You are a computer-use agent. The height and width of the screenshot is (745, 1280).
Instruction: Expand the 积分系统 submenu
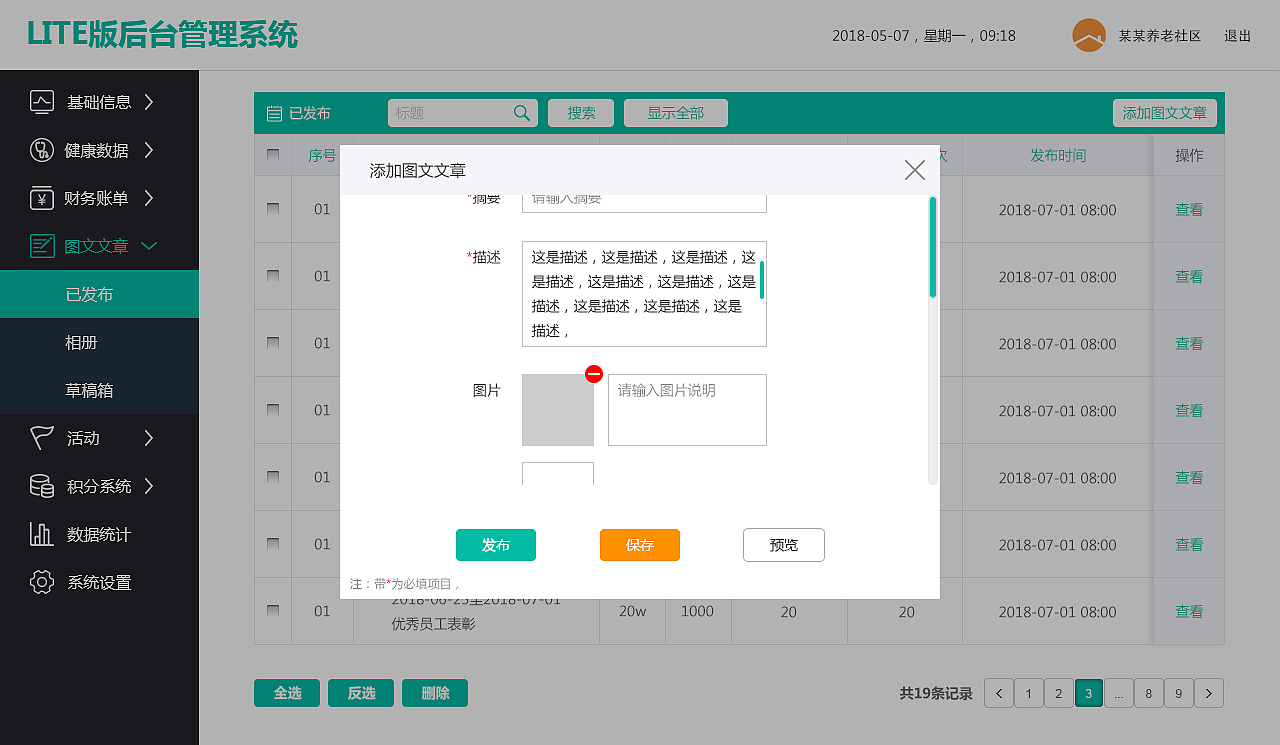point(148,486)
